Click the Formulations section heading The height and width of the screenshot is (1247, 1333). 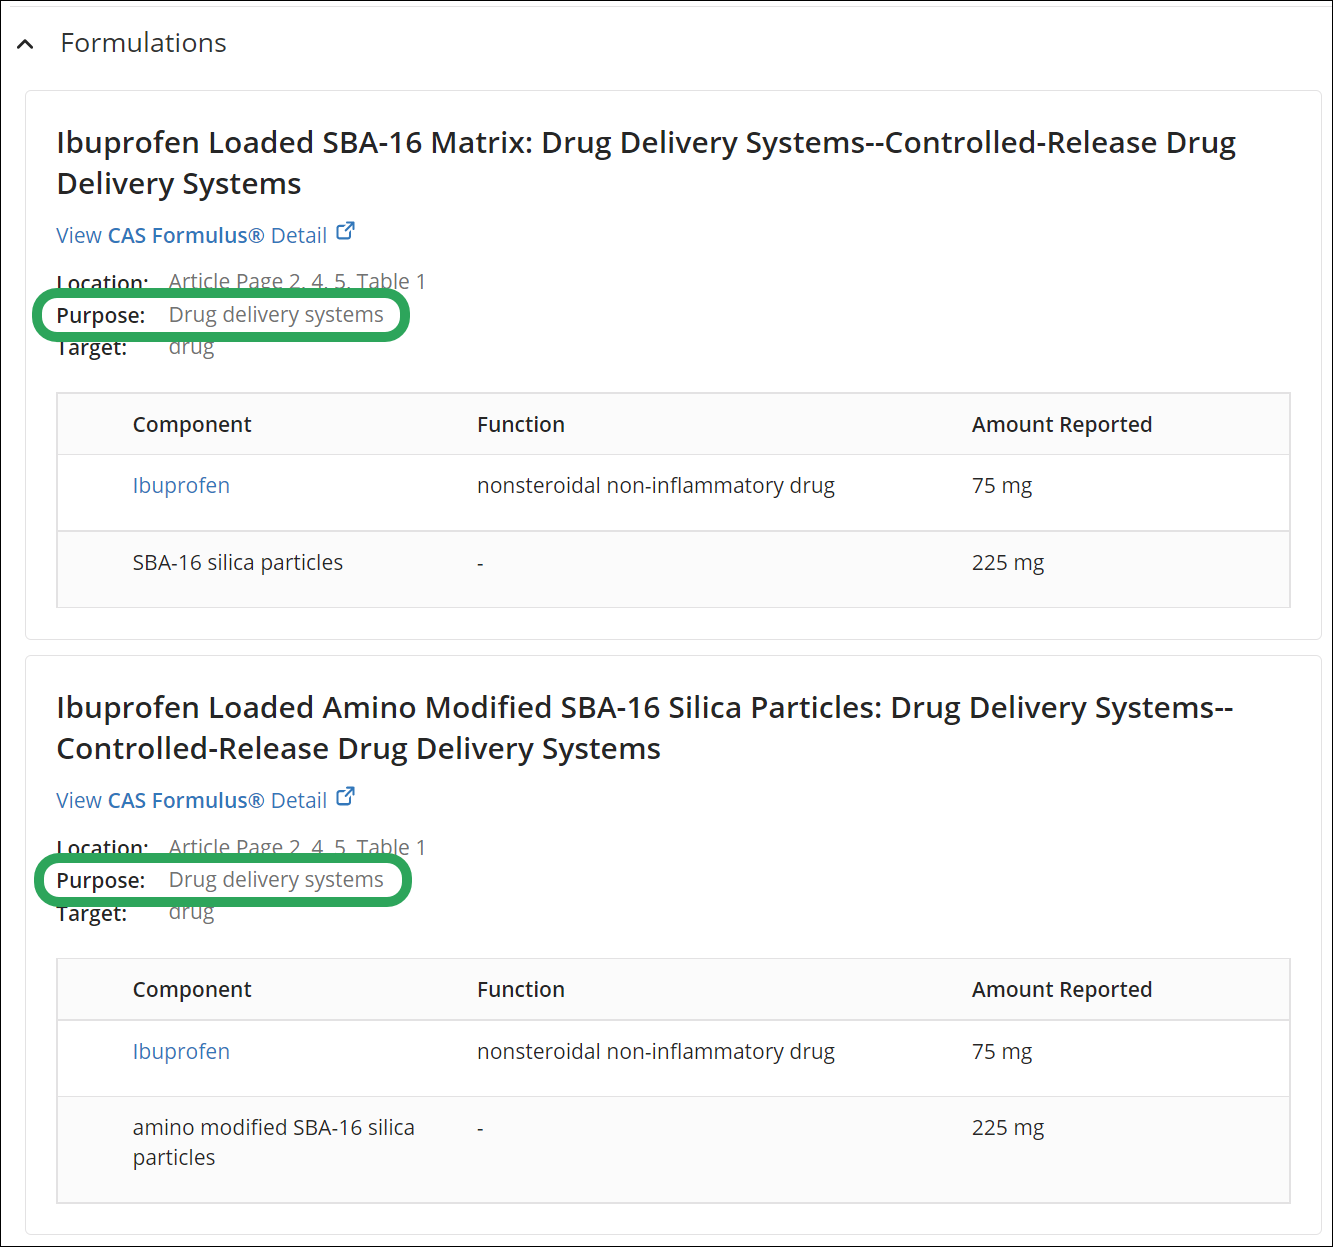tap(143, 43)
